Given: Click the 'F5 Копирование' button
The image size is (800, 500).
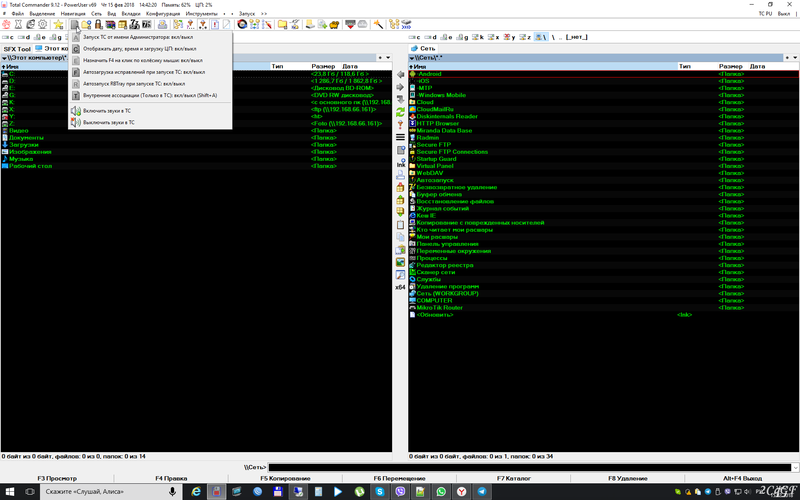Looking at the screenshot, I should (285, 479).
